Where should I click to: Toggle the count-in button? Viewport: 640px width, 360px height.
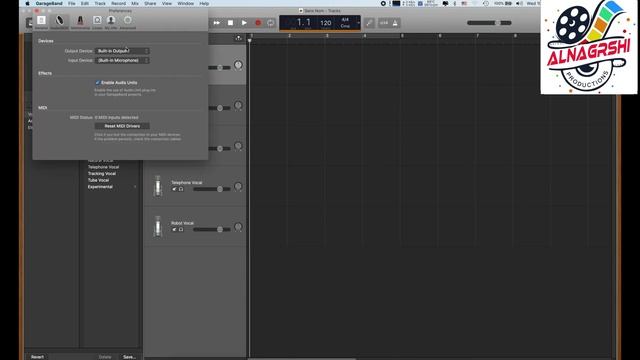pos(384,23)
